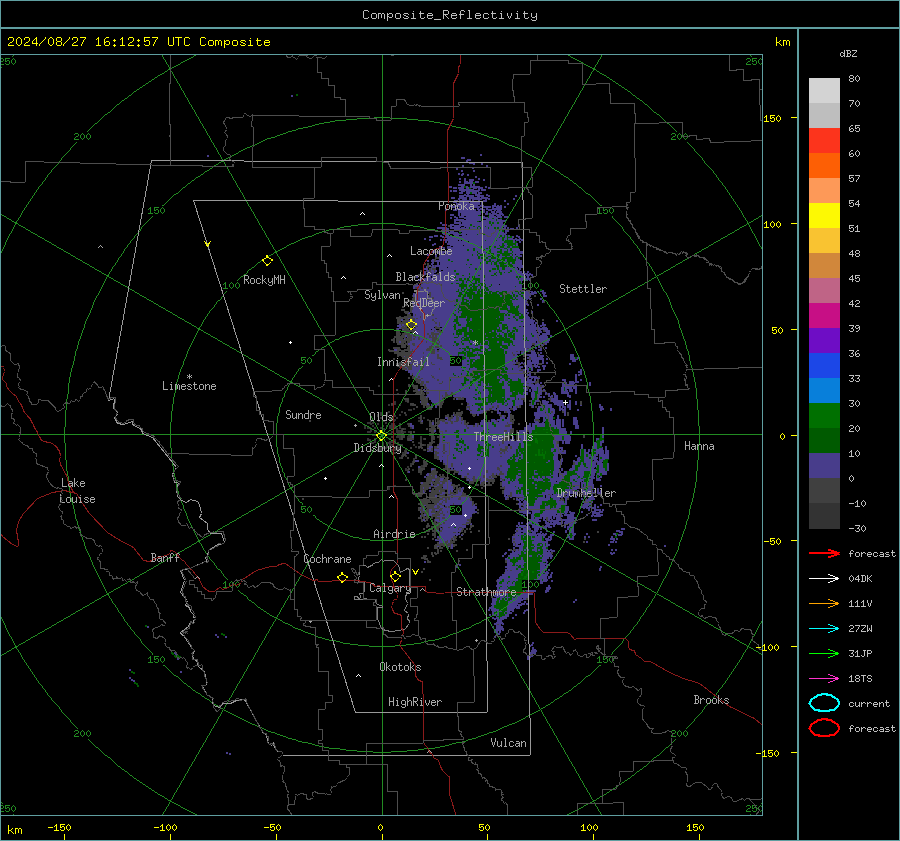This screenshot has width=900, height=841.
Task: Click the Calgary city label
Action: [390, 588]
